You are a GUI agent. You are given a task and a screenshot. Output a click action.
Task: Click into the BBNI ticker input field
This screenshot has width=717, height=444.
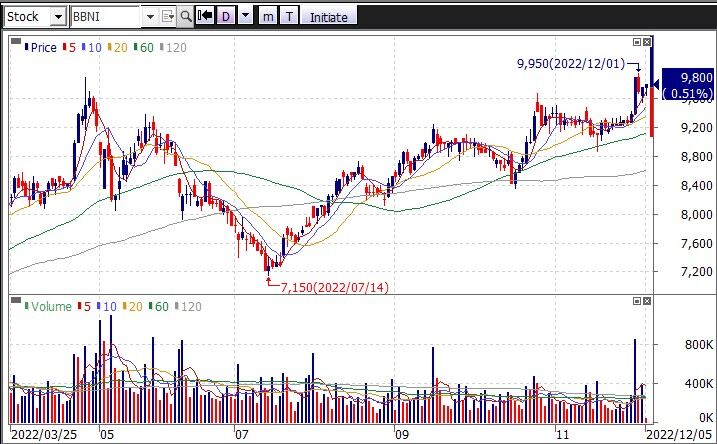point(106,16)
